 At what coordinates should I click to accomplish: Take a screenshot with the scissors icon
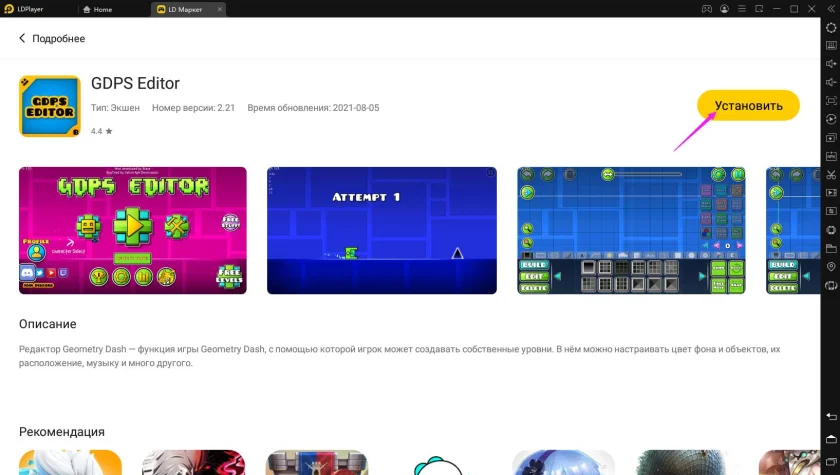point(831,175)
